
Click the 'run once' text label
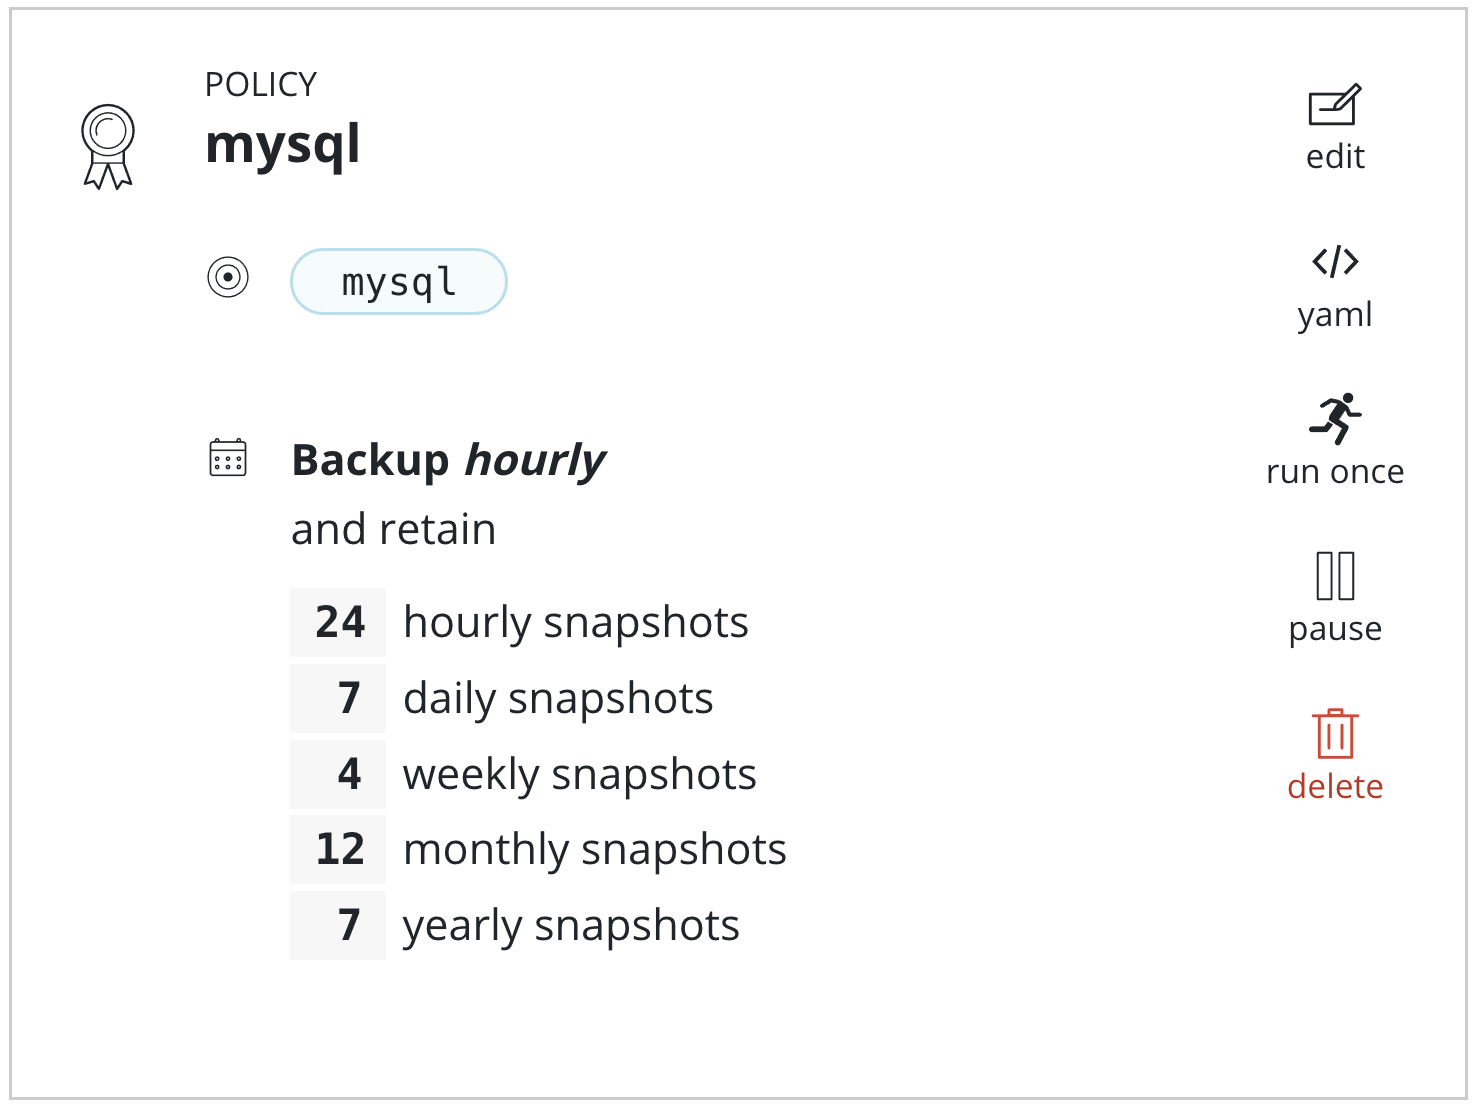click(1335, 472)
